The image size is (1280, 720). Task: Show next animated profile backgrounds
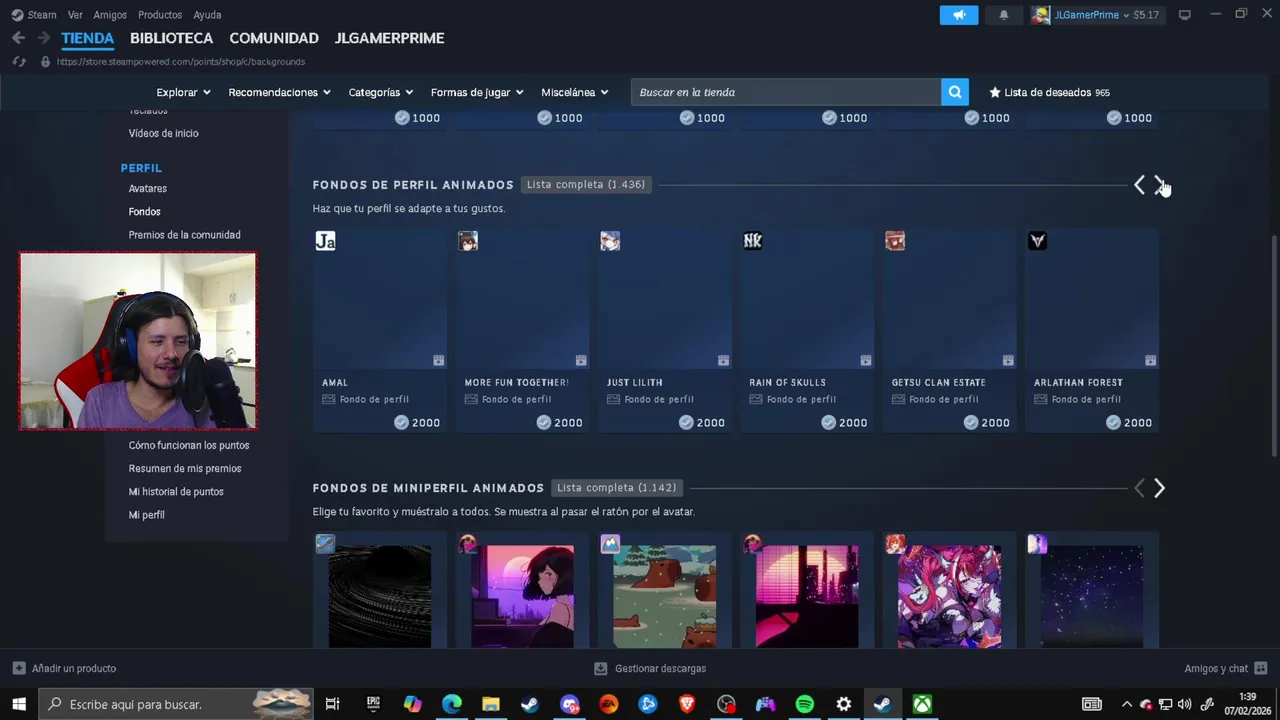(x=1160, y=185)
